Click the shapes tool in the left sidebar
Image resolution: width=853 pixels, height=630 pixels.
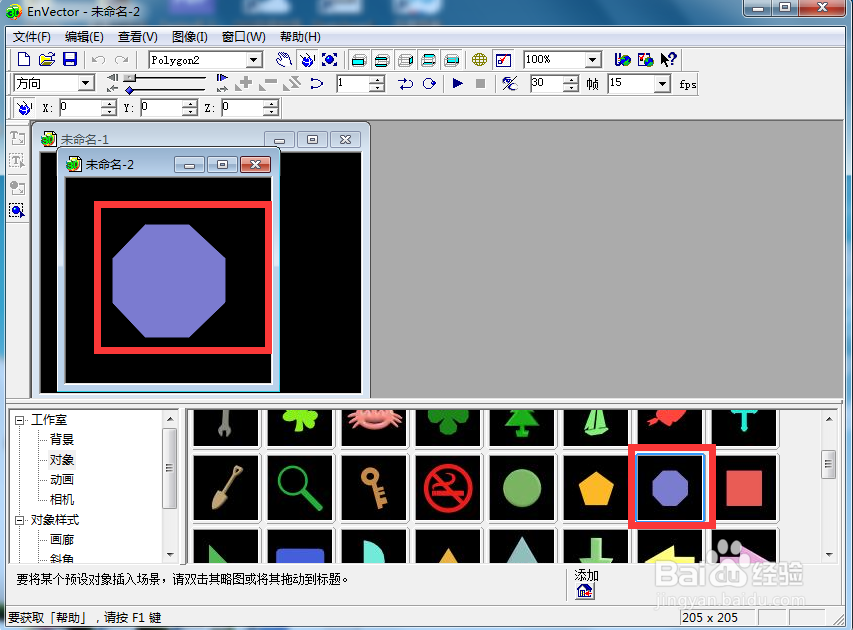tap(17, 187)
